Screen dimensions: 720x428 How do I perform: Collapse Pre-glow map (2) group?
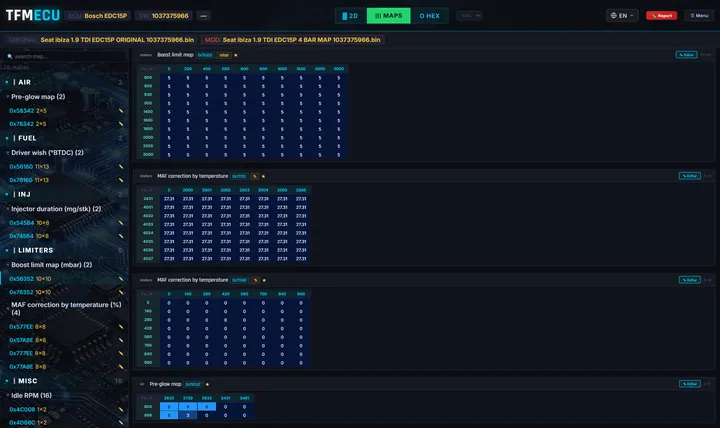[x=8, y=97]
